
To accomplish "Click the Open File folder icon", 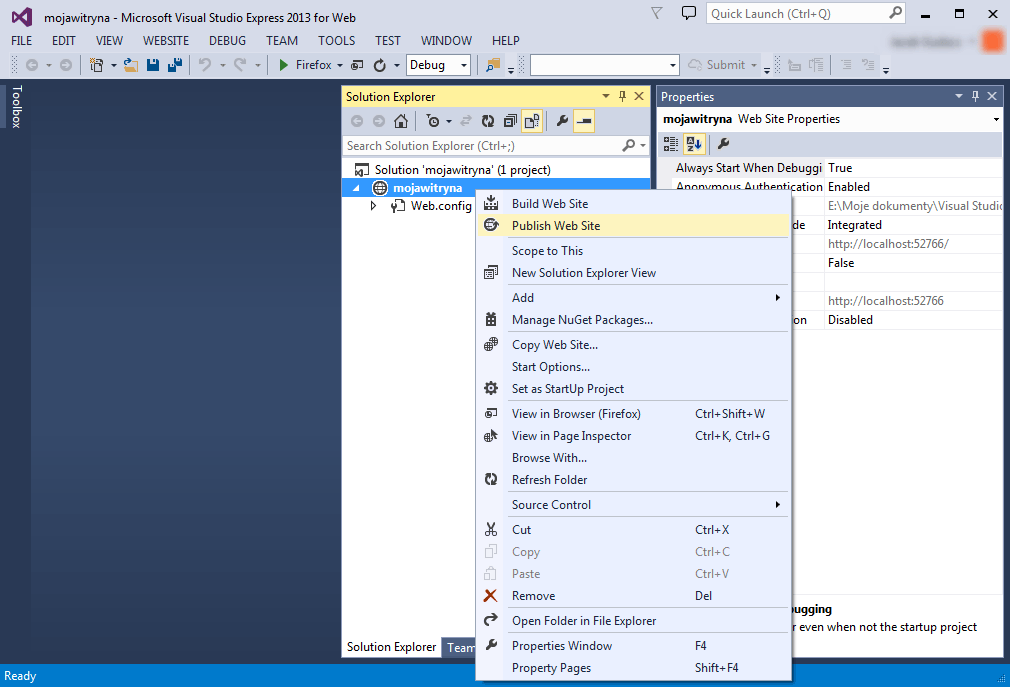I will pyautogui.click(x=131, y=65).
